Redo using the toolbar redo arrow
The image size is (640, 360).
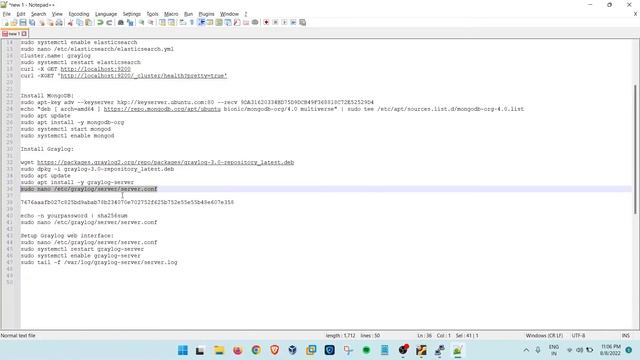[109, 22]
